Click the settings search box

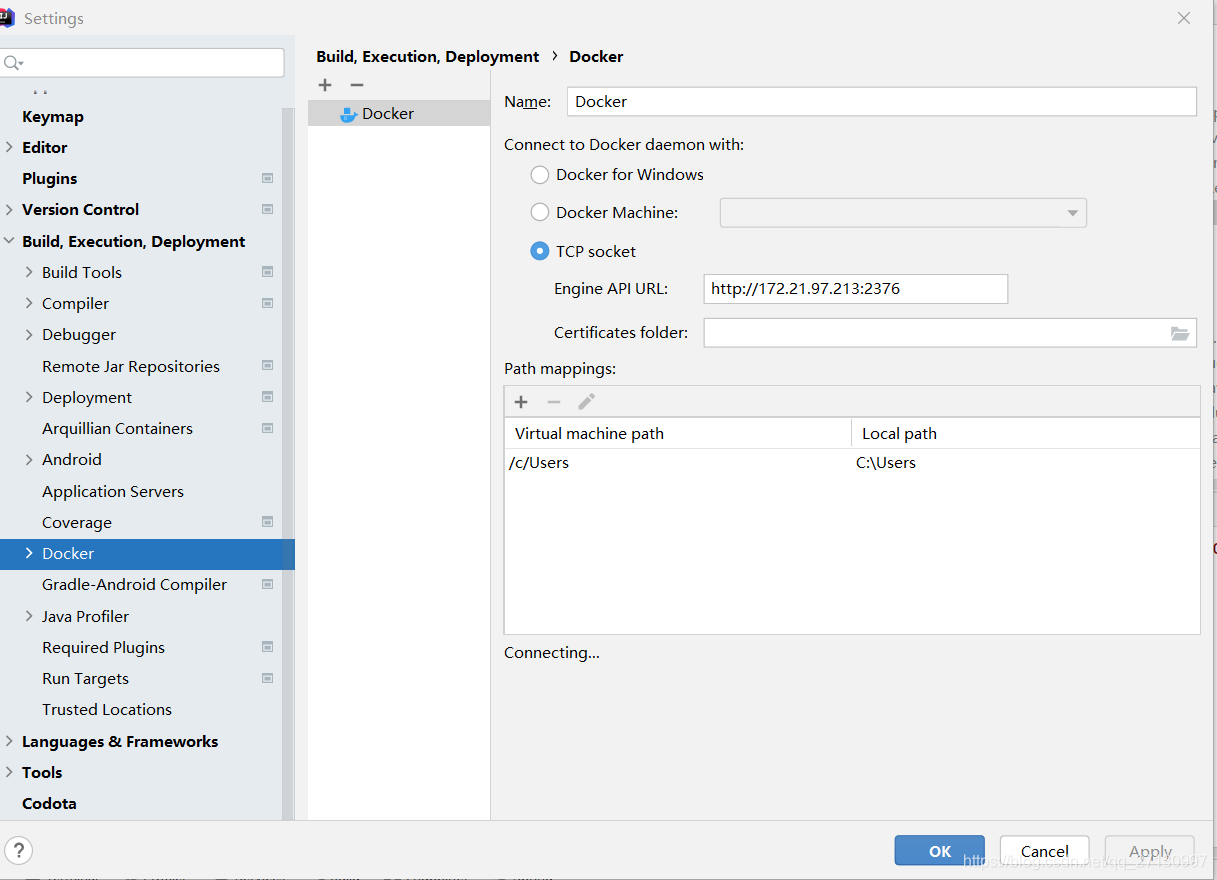[x=143, y=62]
